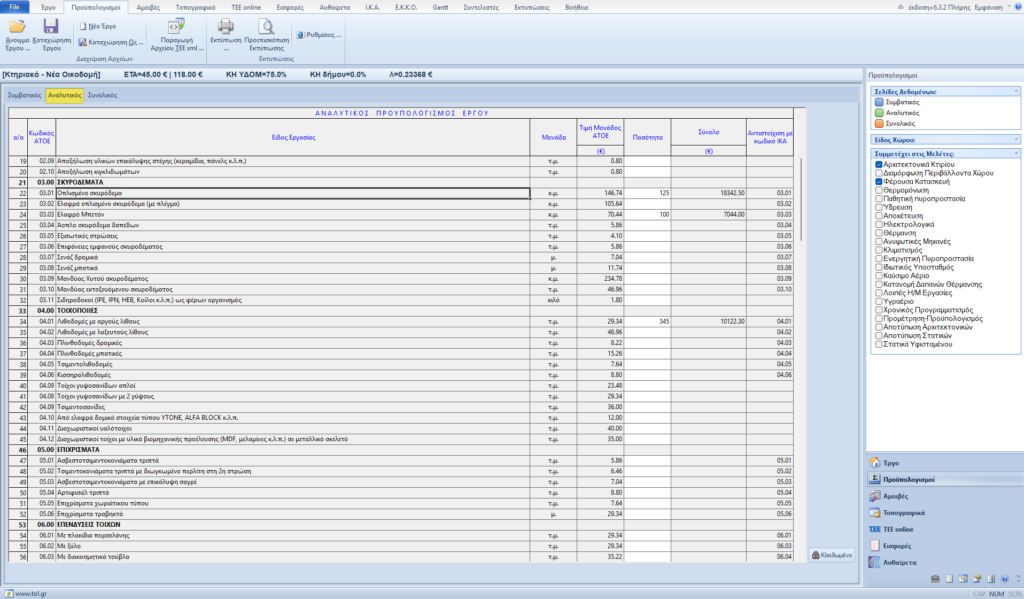Viewport: 1024px width, 599px height.
Task: Click Παραγωγή Αρχείου ΤΕΕ xml icon
Action: tap(179, 28)
